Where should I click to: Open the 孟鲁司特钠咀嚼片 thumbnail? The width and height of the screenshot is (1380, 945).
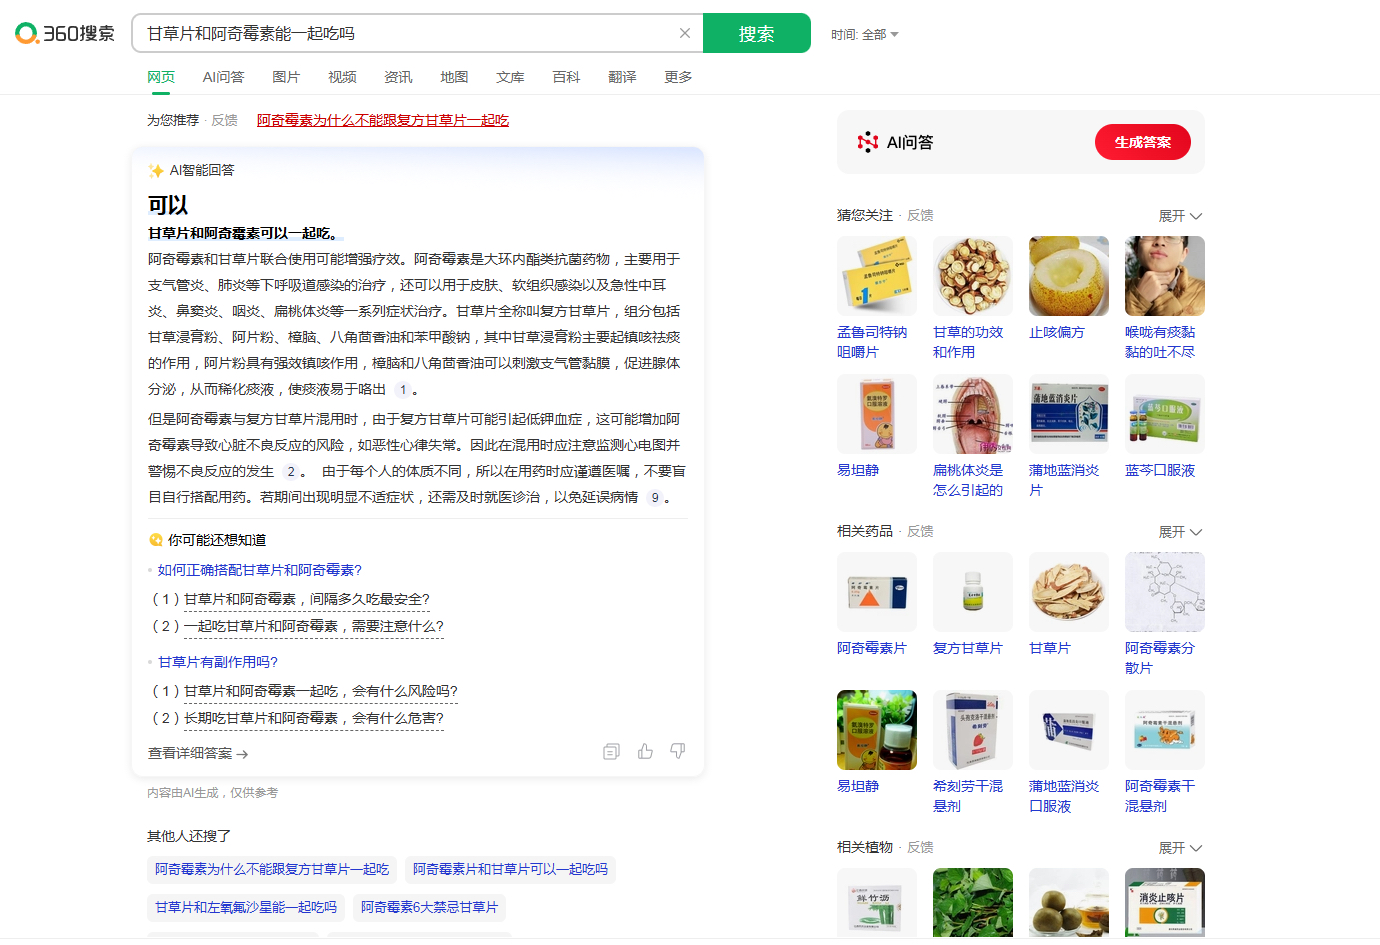pyautogui.click(x=877, y=276)
